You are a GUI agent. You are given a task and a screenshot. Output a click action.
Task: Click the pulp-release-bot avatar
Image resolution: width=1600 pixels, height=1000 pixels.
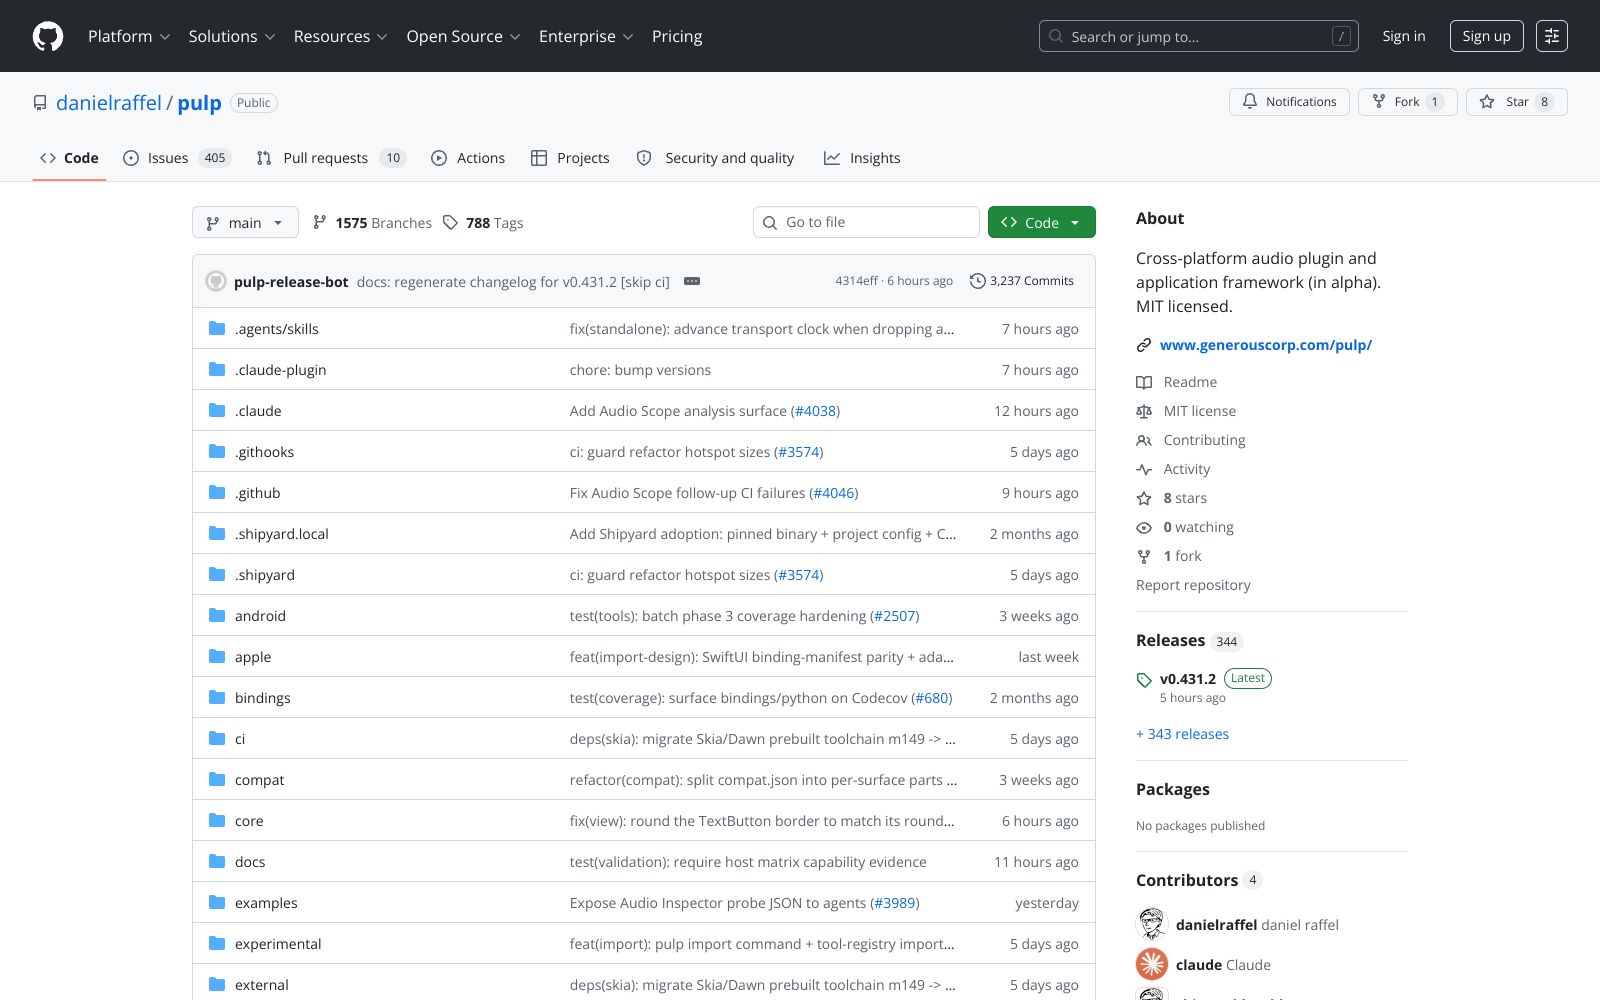[x=216, y=281]
